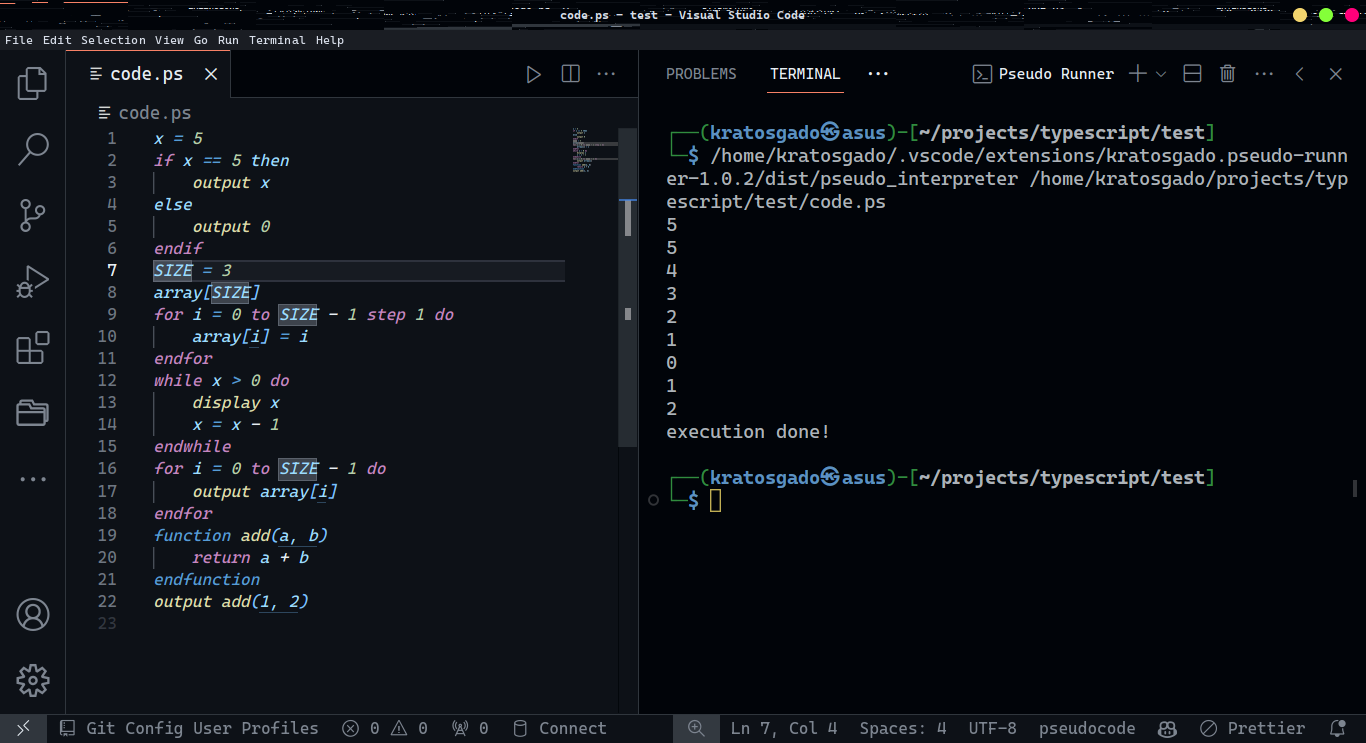Open notifications bell in status bar
The height and width of the screenshot is (743, 1366).
coord(1338,728)
